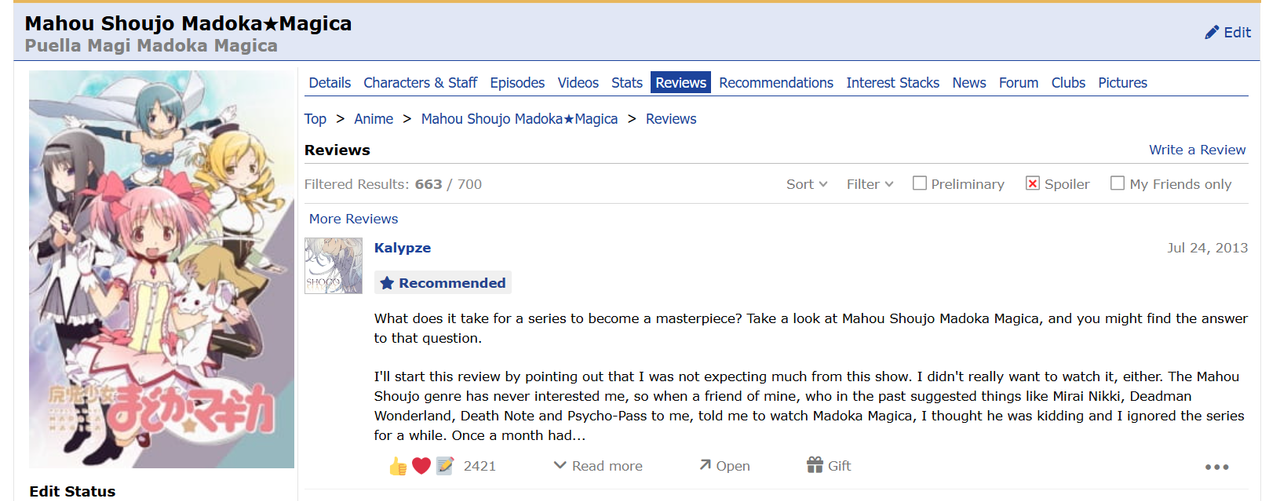Click the Edit Status heading
The image size is (1280, 501).
click(x=72, y=491)
